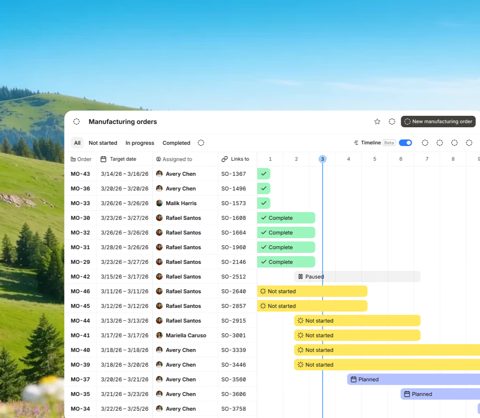The image size is (480, 418).
Task: Create a New manufacturing order
Action: click(438, 122)
